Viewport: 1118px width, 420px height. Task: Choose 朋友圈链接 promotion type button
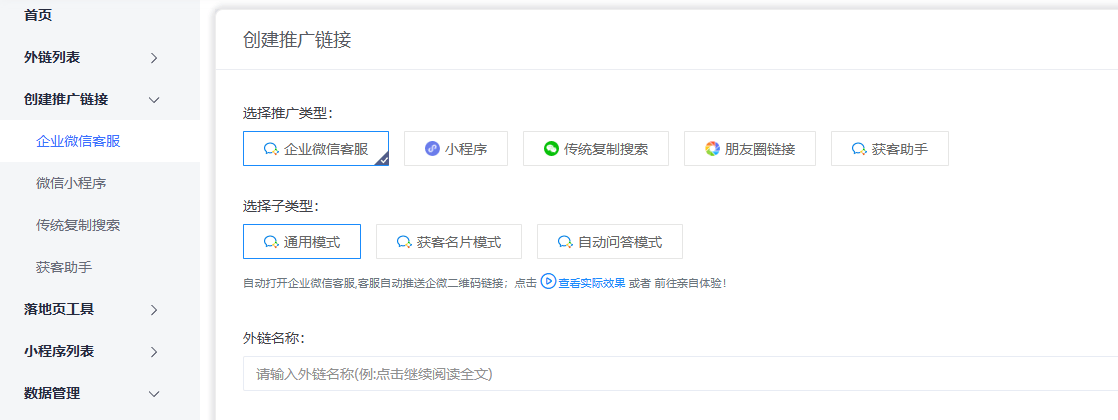coord(750,148)
